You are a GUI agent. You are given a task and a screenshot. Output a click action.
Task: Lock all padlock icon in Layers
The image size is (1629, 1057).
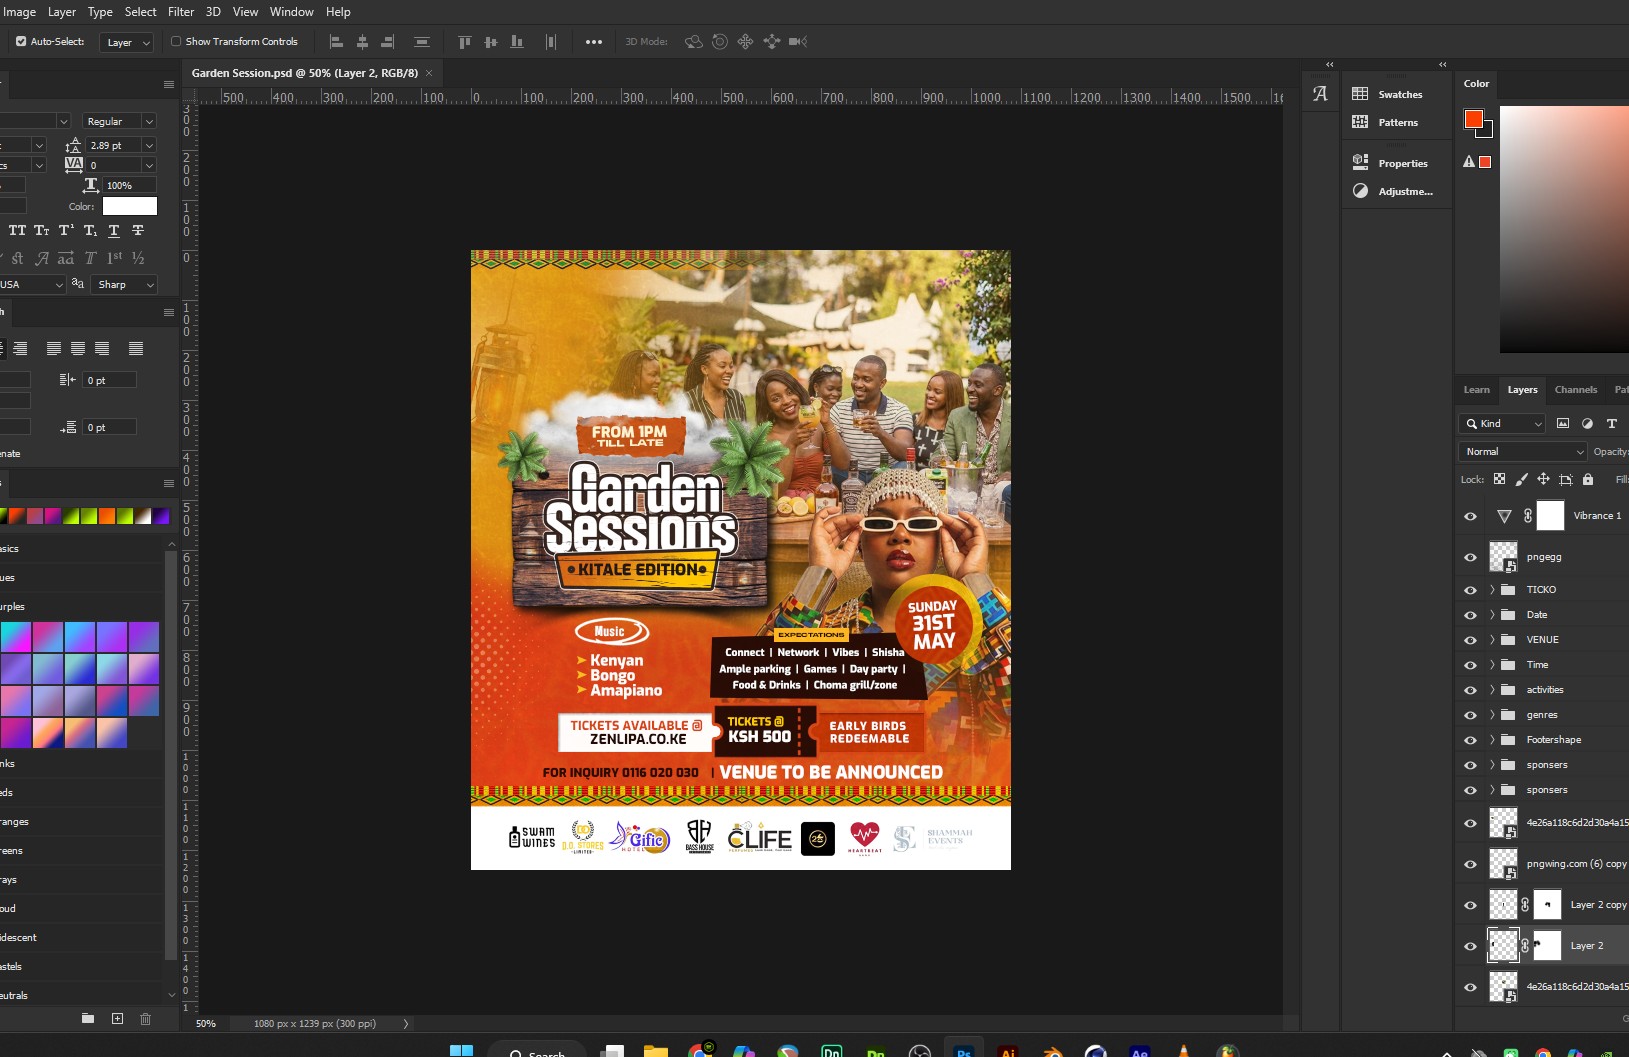point(1587,480)
